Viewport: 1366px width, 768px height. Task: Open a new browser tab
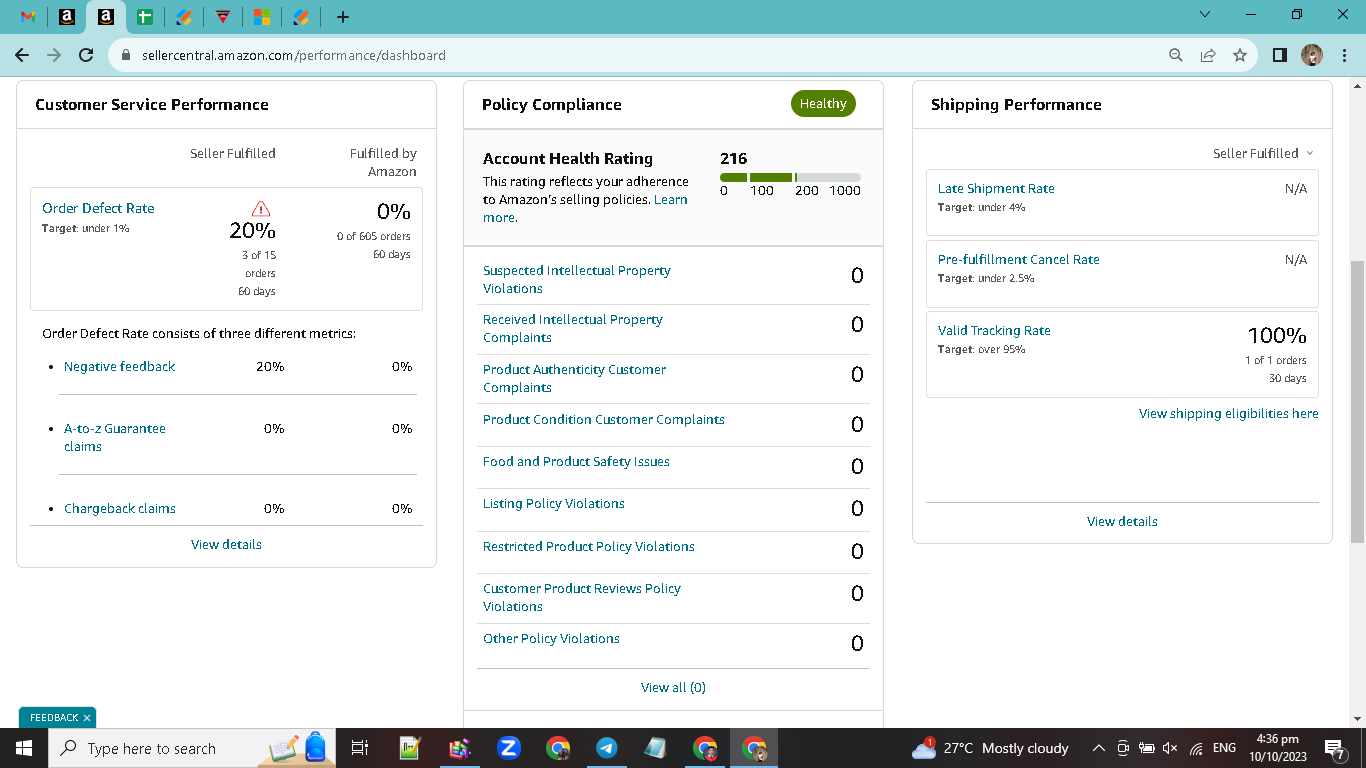(343, 17)
